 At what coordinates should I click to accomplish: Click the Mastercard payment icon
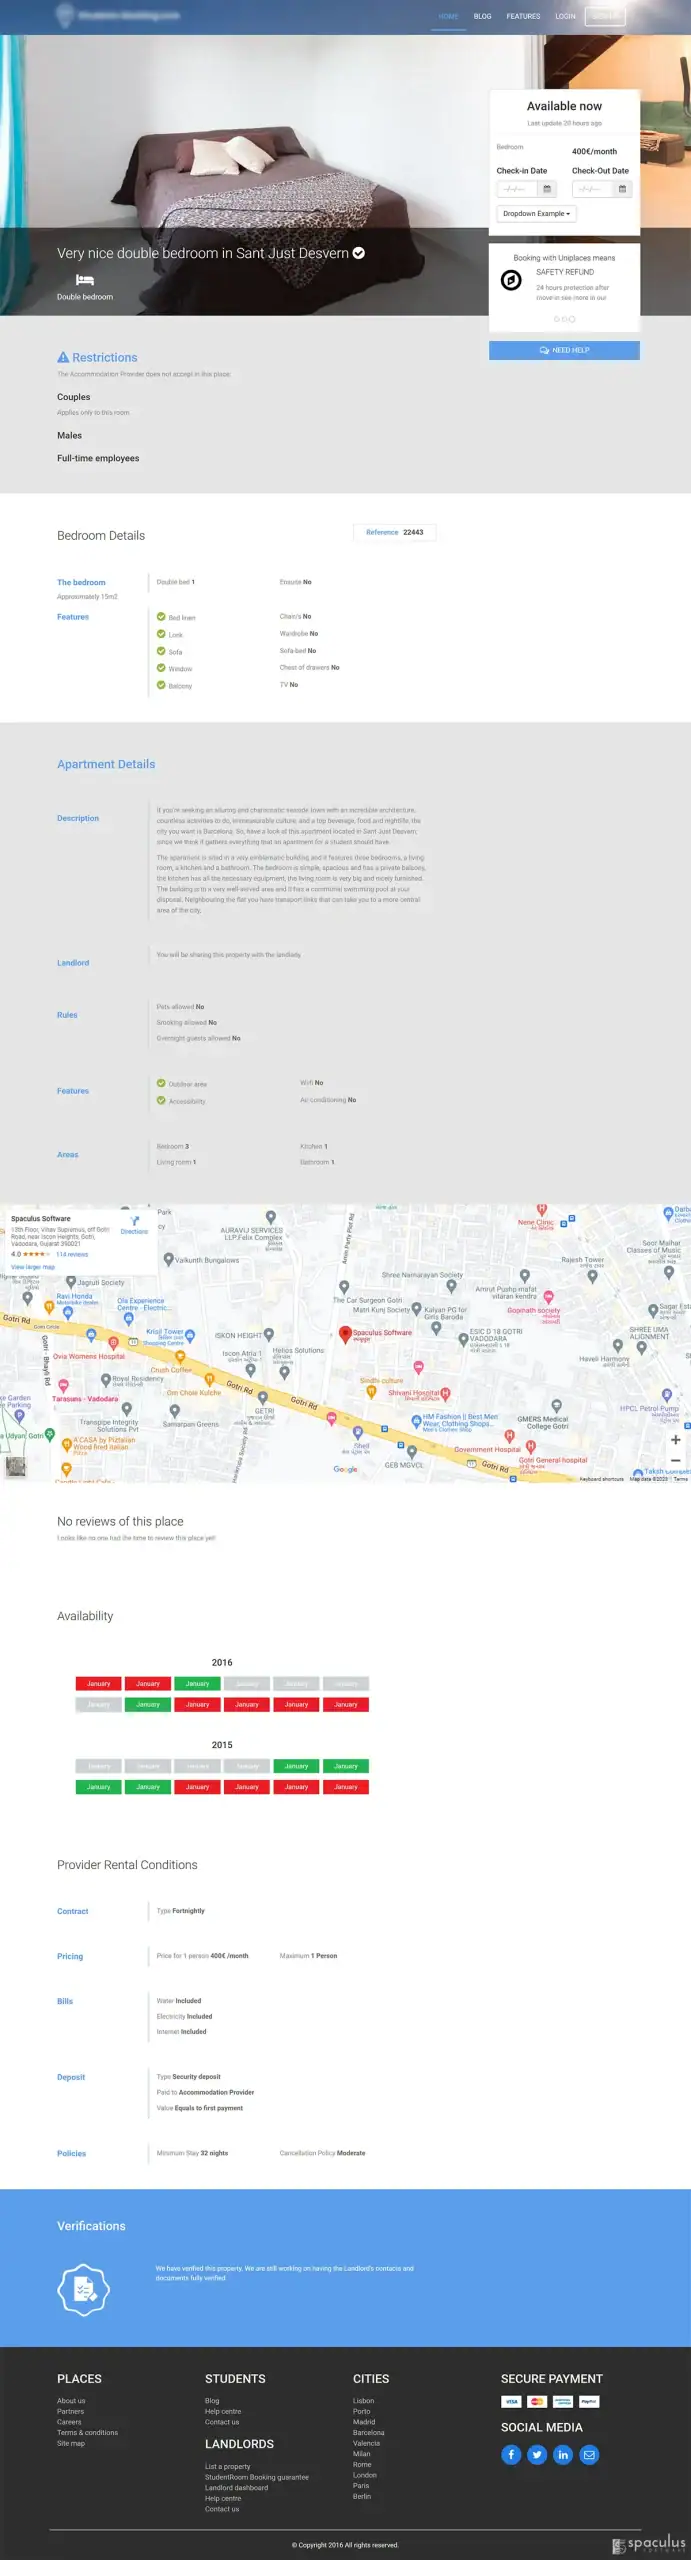[x=537, y=2401]
